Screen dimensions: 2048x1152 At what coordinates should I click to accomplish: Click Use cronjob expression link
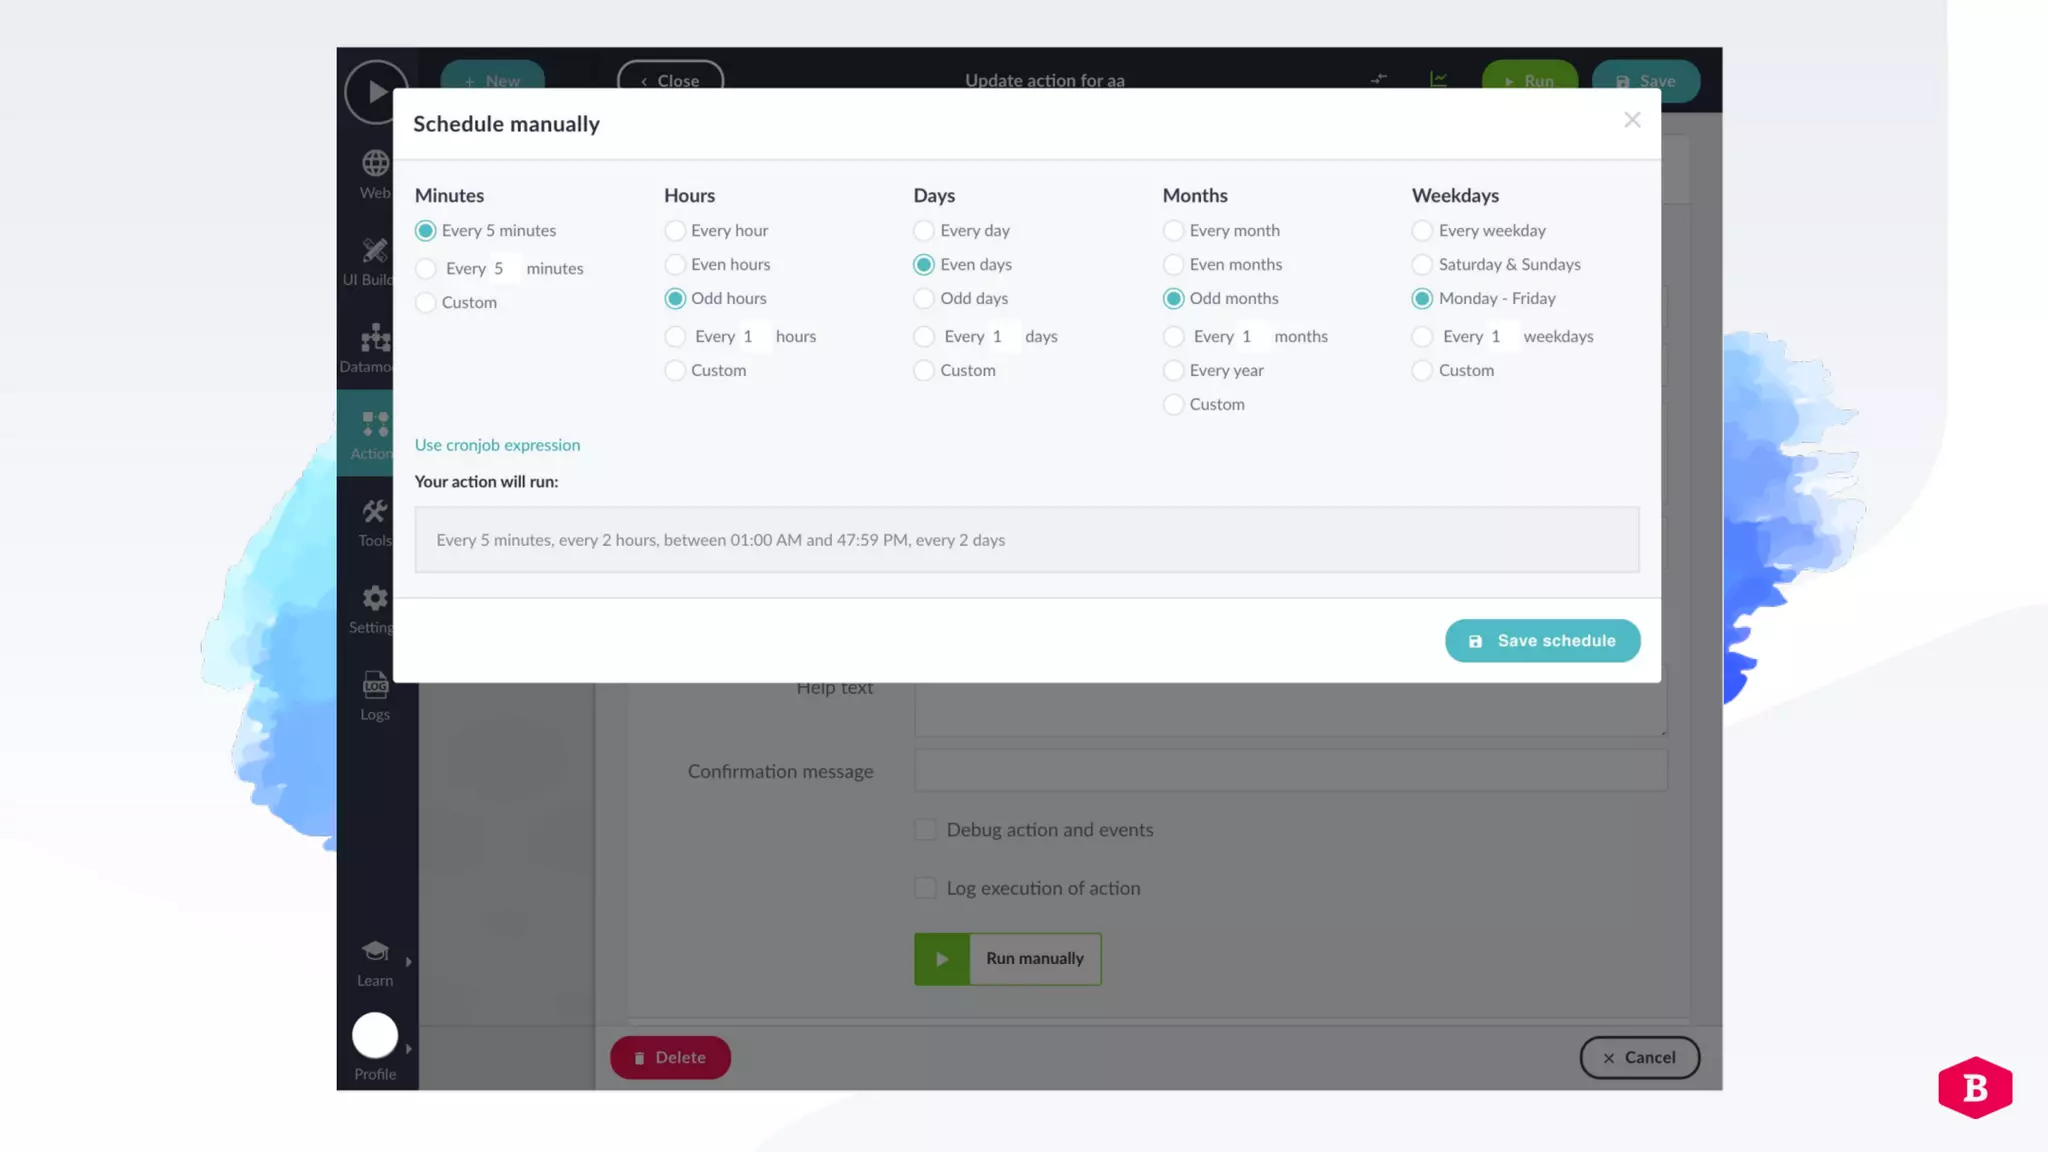click(x=497, y=445)
